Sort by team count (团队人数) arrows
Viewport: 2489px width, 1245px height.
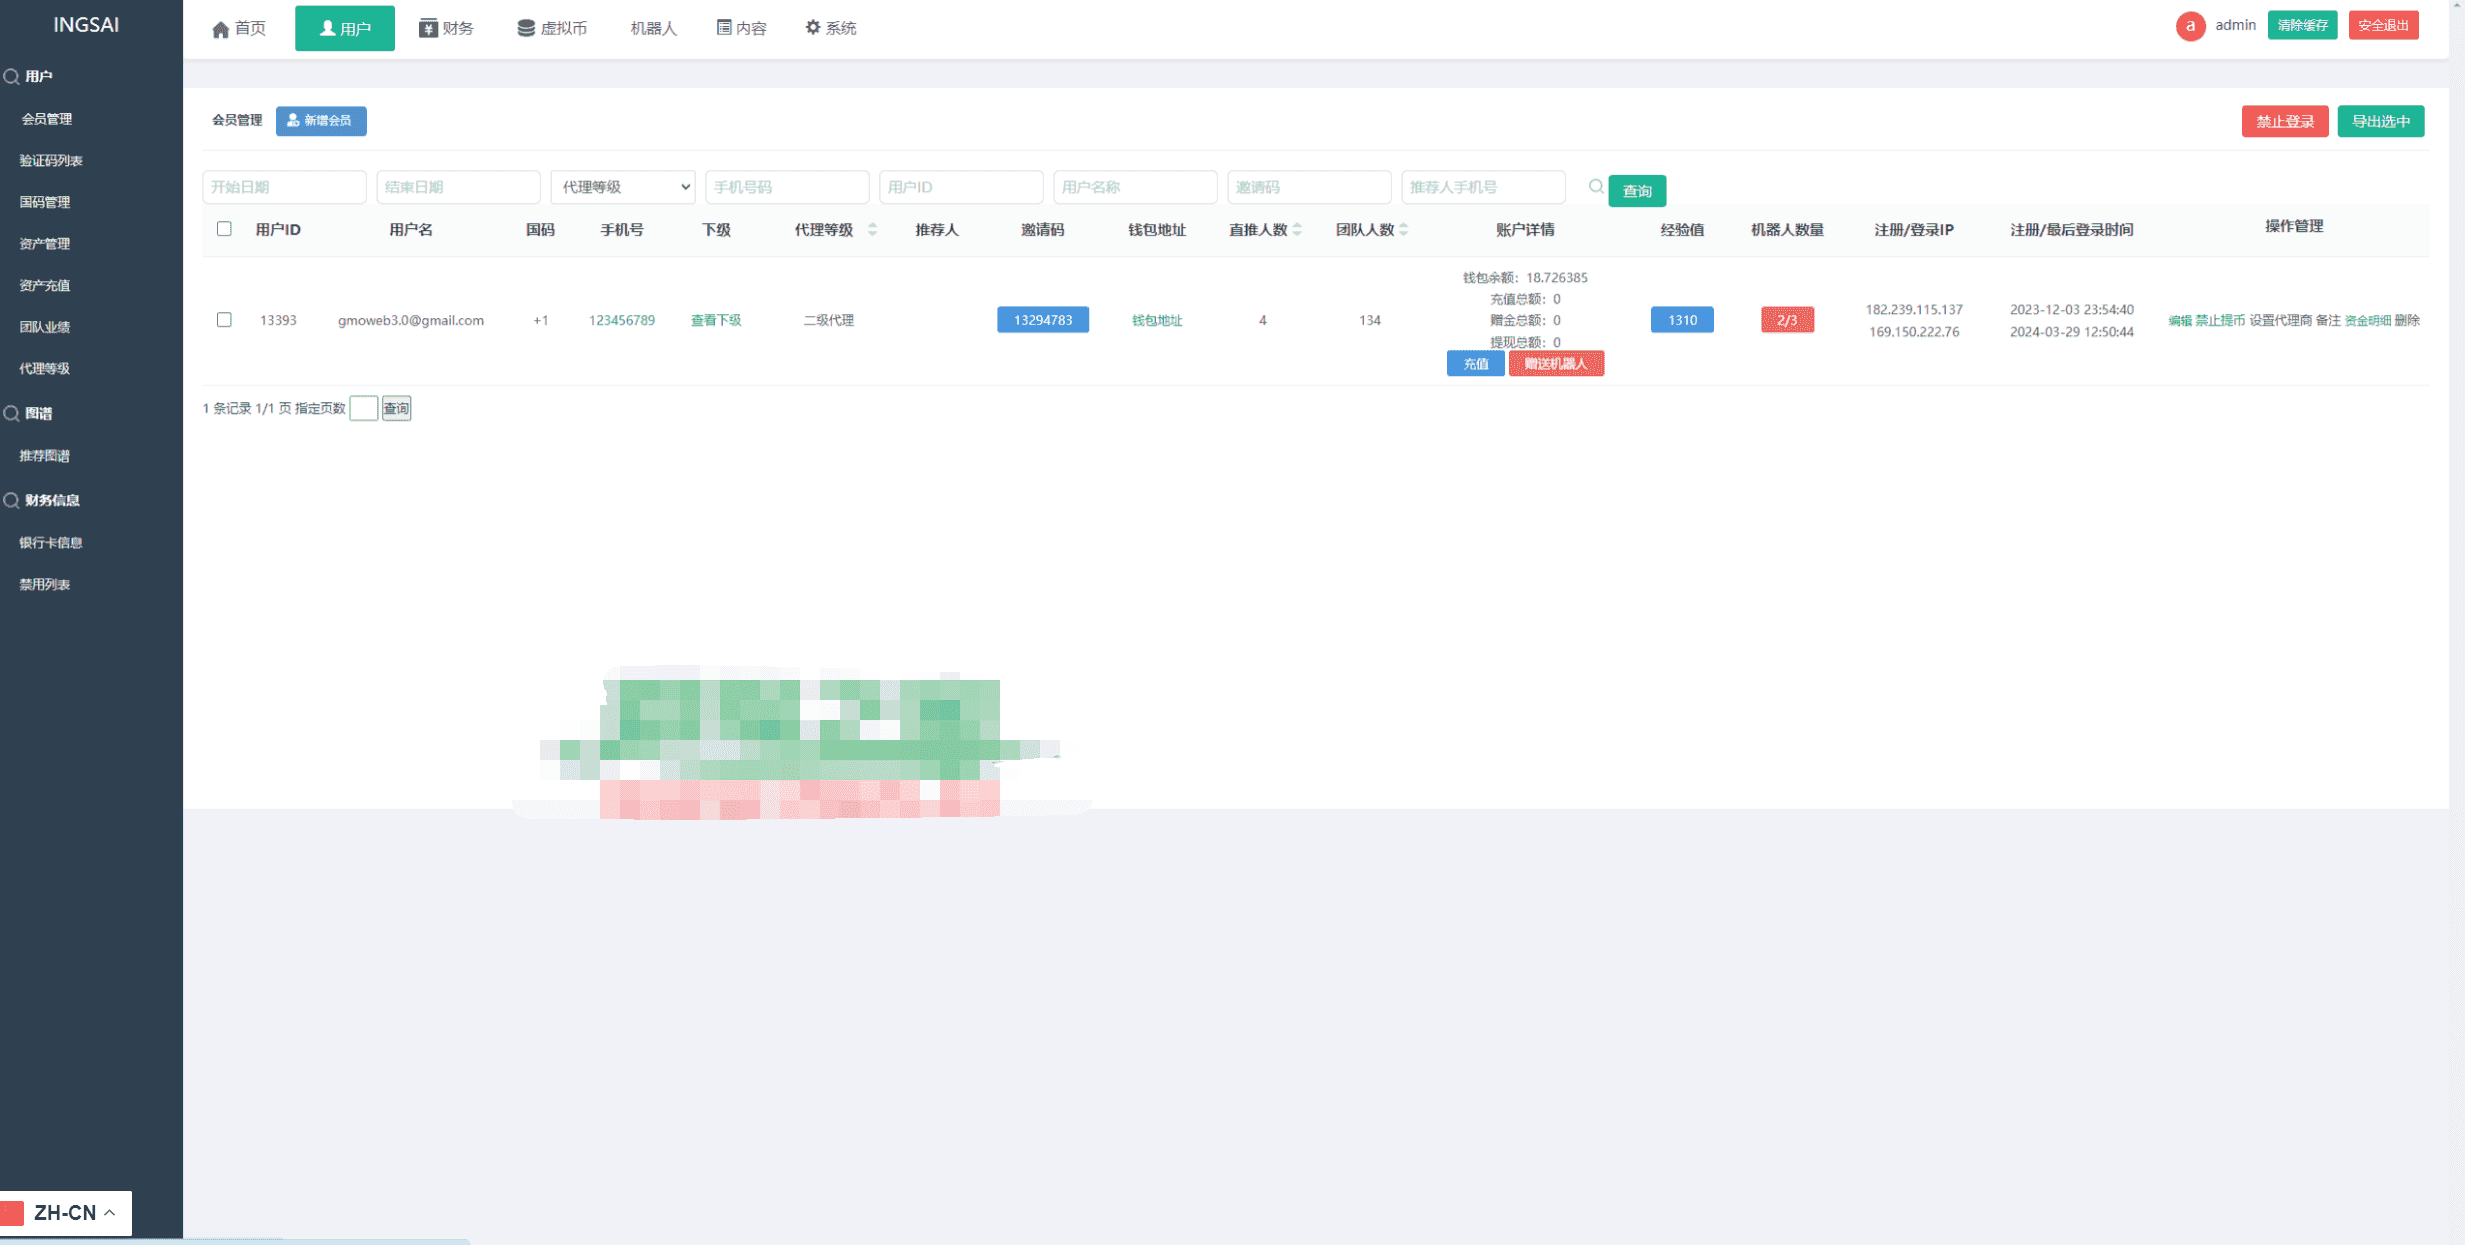[x=1404, y=230]
